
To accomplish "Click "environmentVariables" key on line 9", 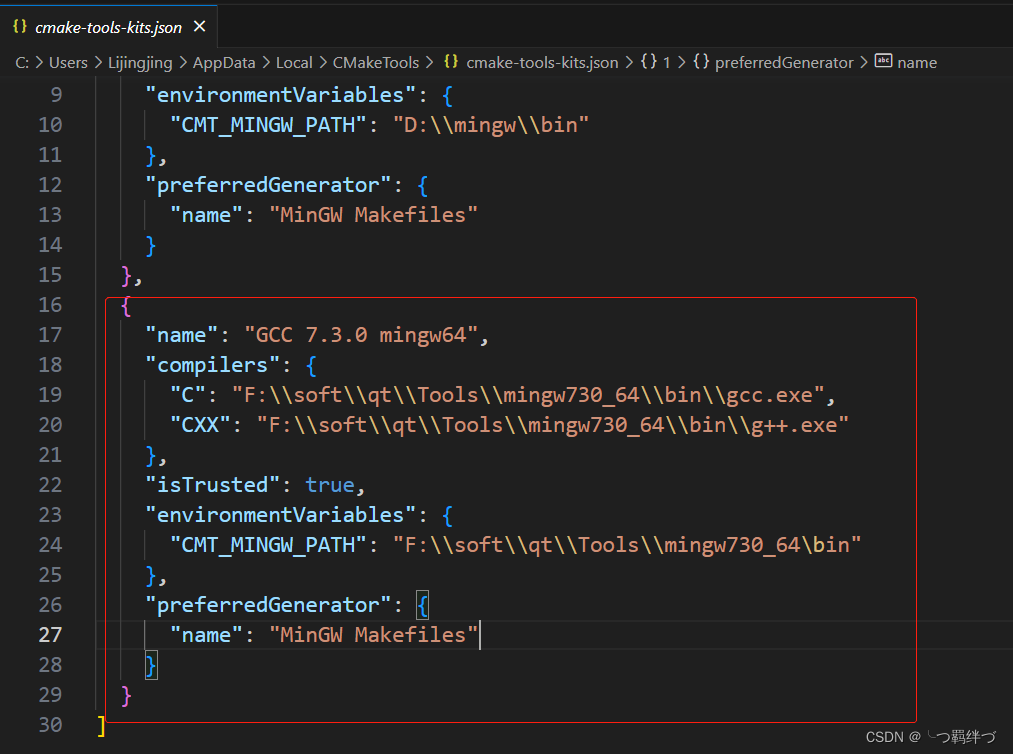I will coord(280,95).
